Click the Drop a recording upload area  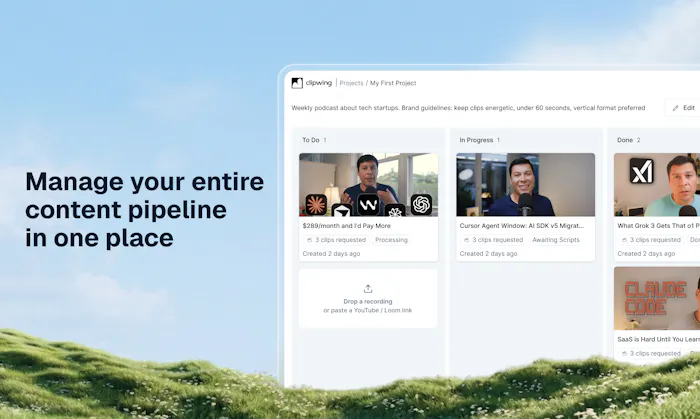coord(368,299)
